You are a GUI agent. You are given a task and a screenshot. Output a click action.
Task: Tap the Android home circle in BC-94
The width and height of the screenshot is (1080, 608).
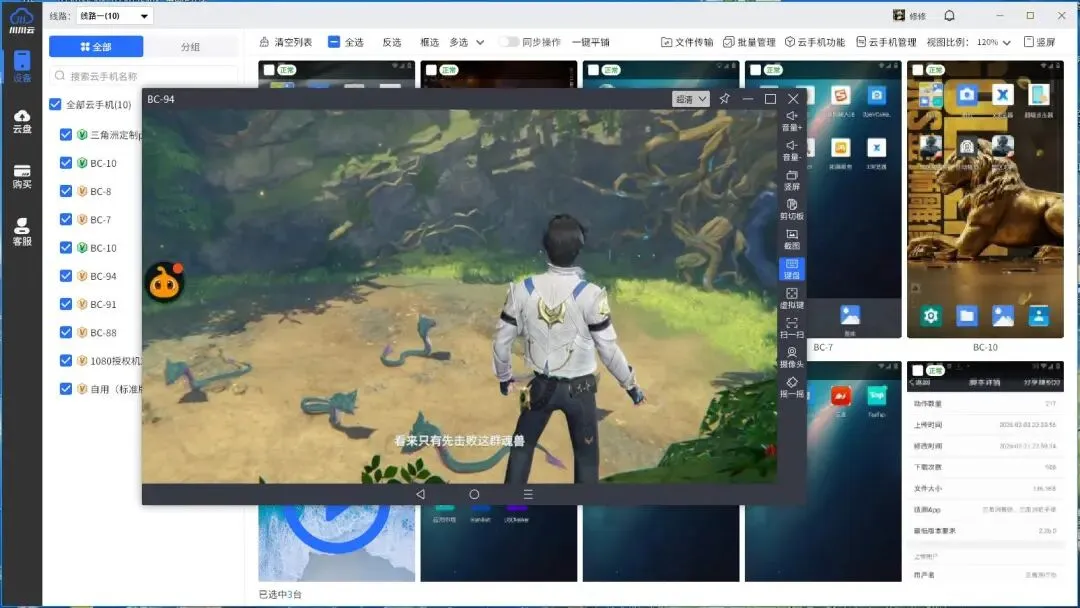[x=474, y=494]
